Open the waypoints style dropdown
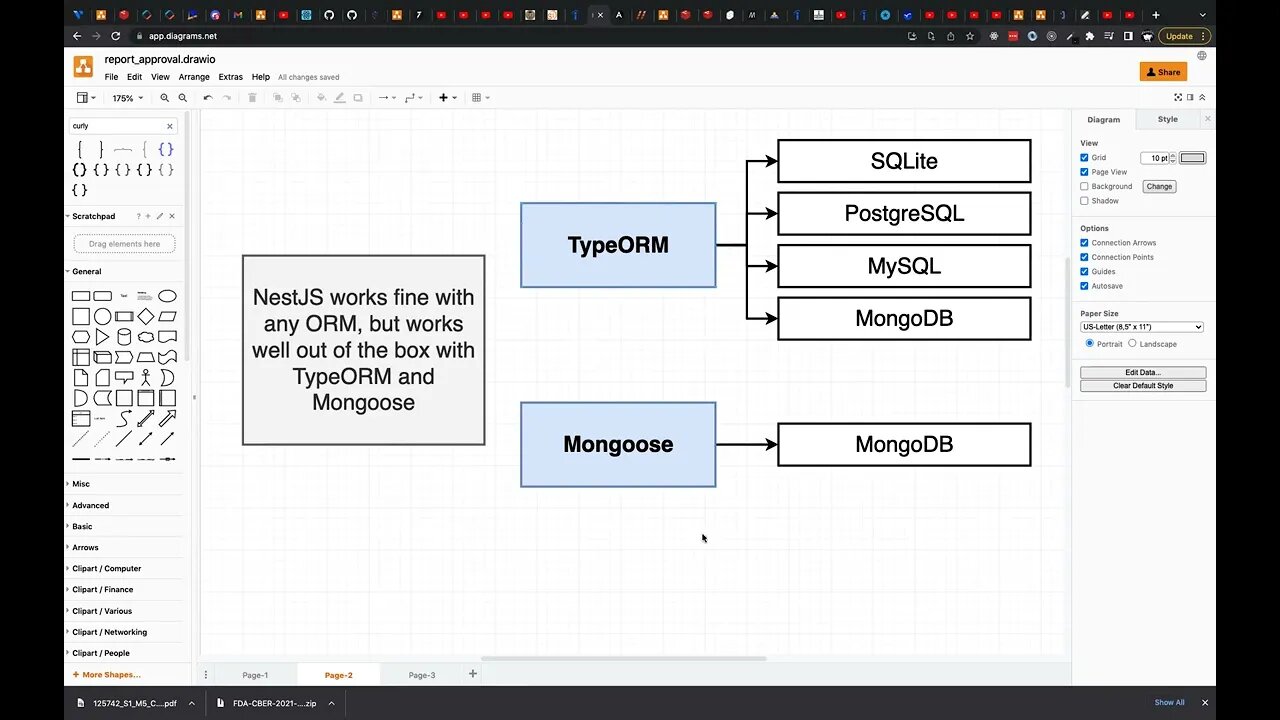Image resolution: width=1280 pixels, height=720 pixels. (x=413, y=98)
